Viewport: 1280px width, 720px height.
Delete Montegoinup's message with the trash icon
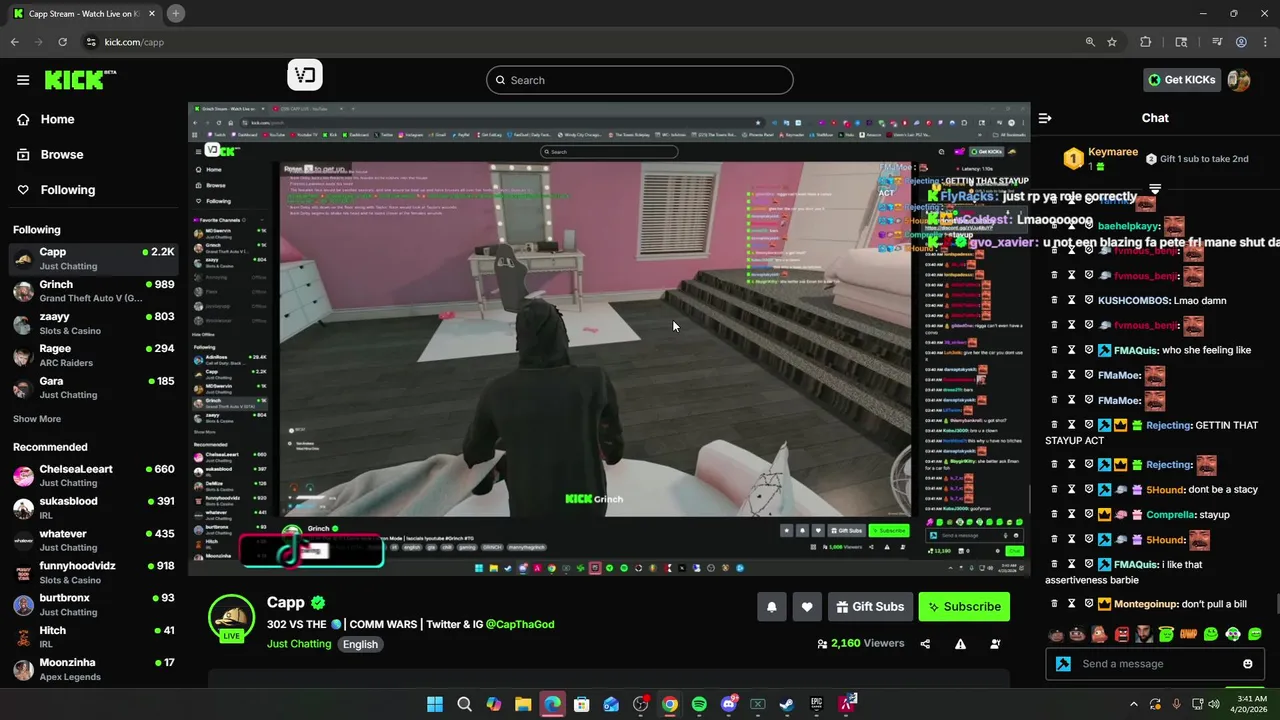click(x=1054, y=604)
